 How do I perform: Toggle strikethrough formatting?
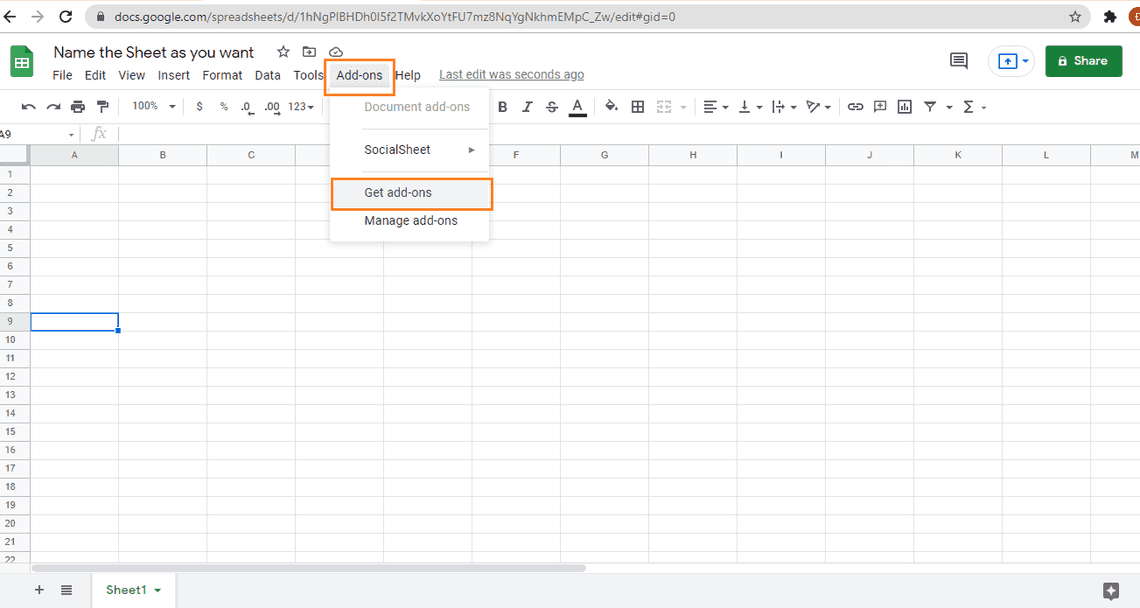click(552, 107)
